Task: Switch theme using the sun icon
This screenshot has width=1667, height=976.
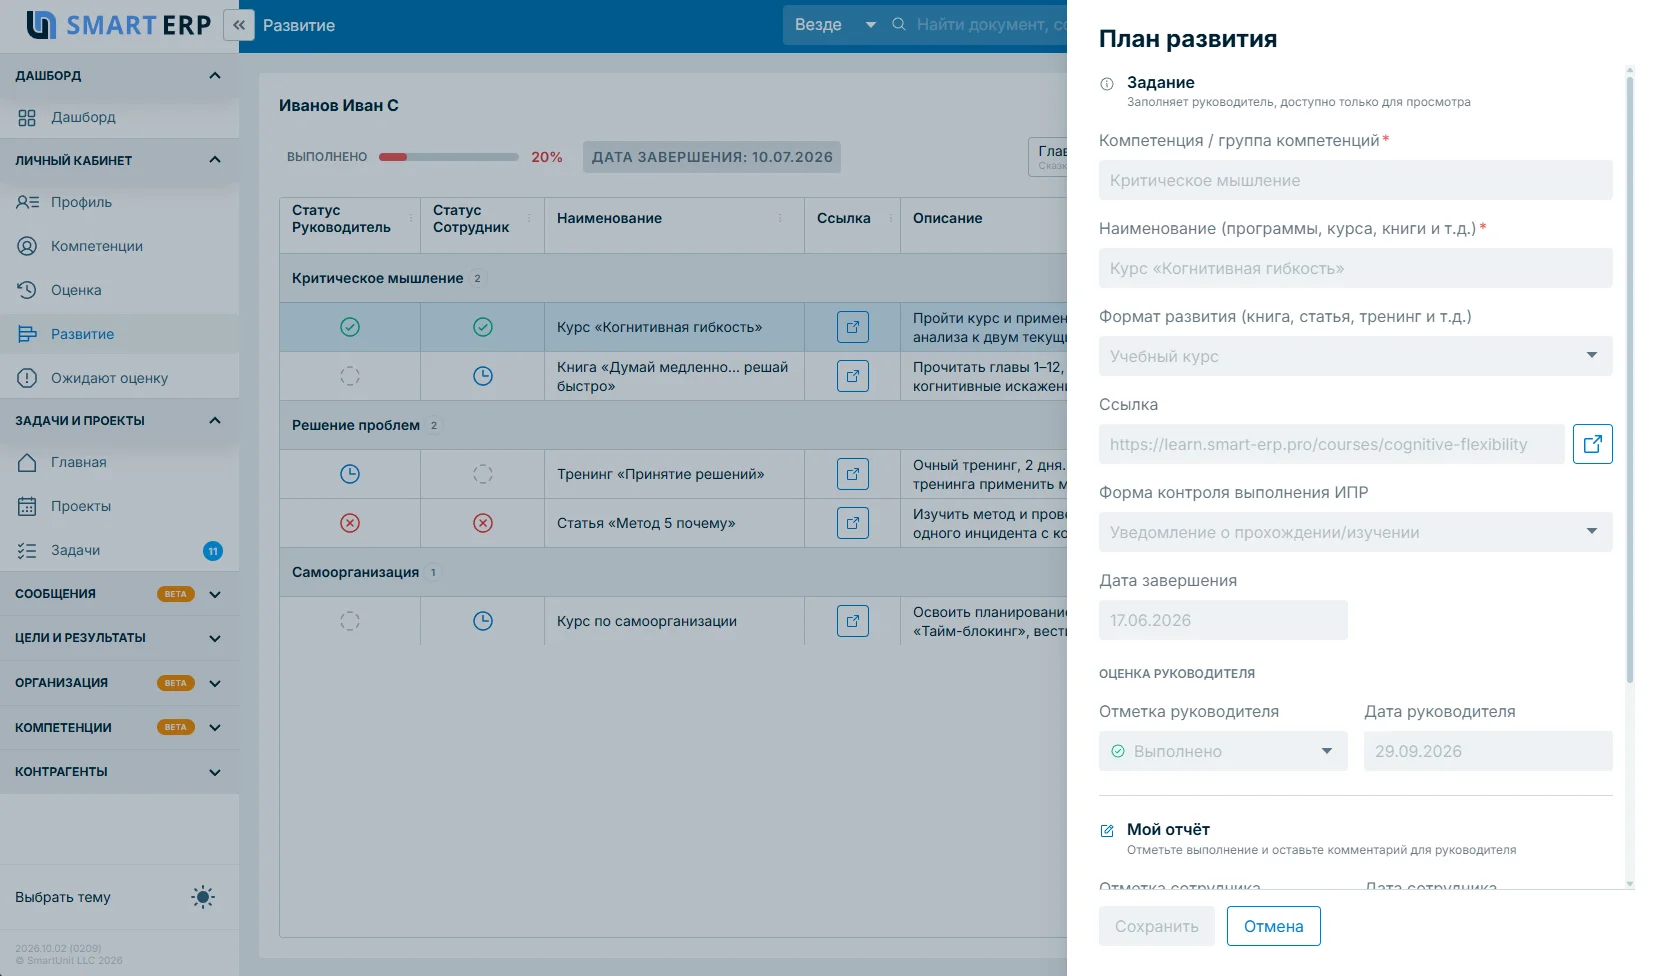Action: pyautogui.click(x=203, y=897)
